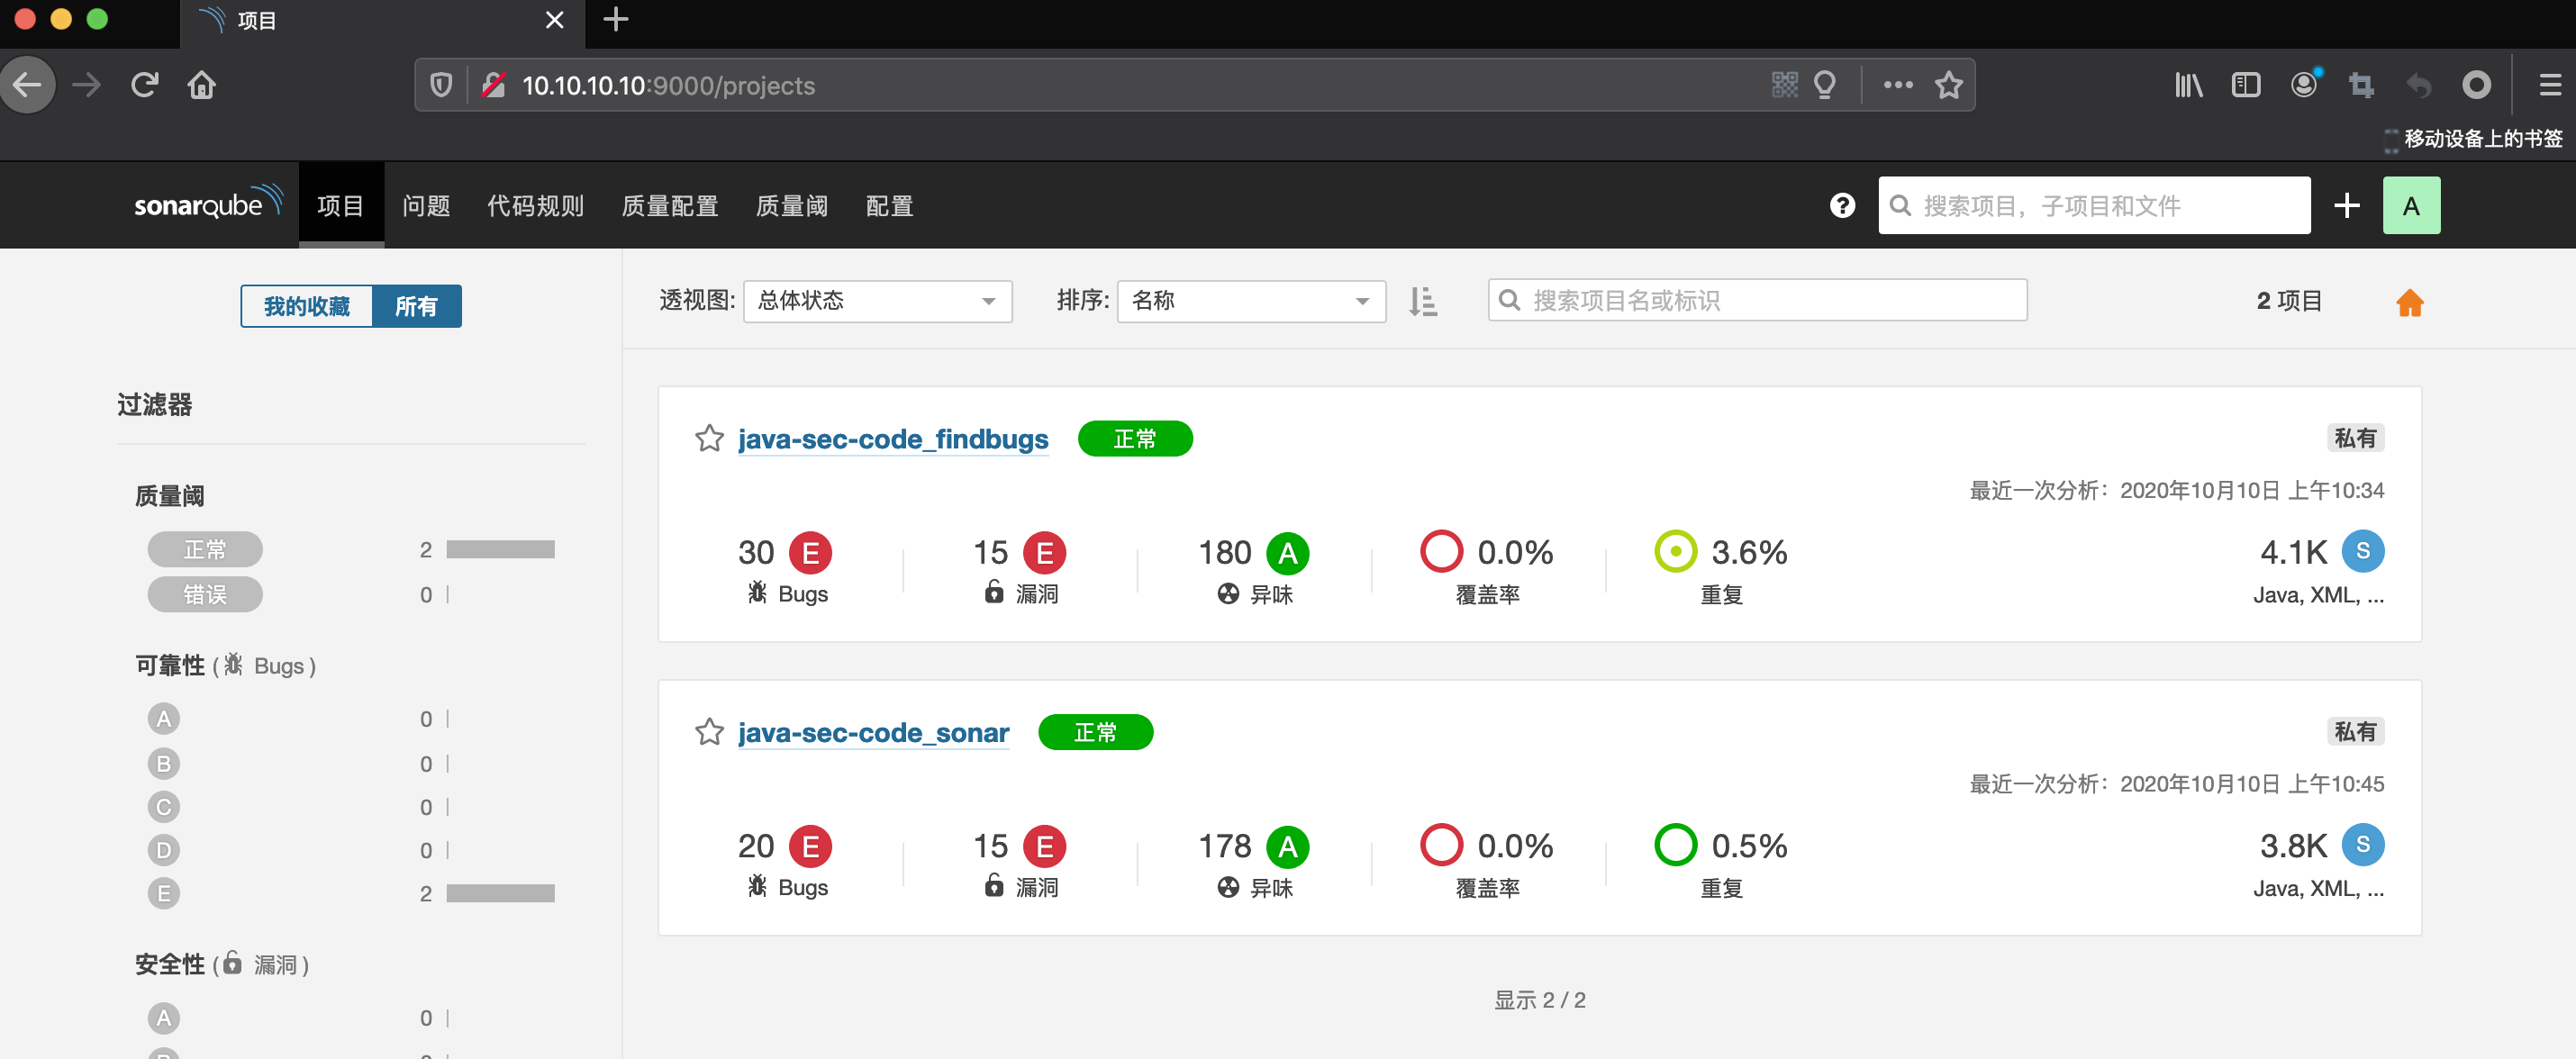Bookmark this page with star icon
Viewport: 2576px width, 1059px height.
(1948, 85)
